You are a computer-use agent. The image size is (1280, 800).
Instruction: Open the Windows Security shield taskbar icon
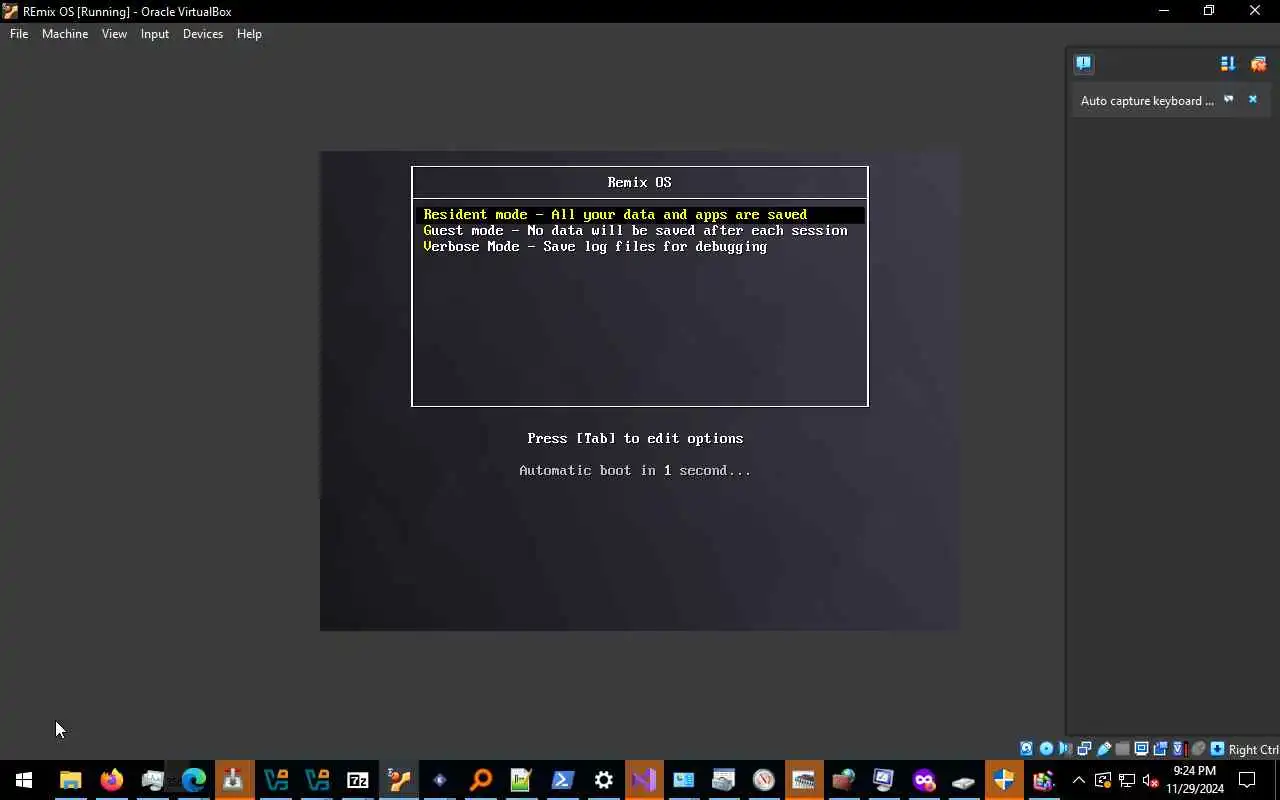(x=1004, y=780)
